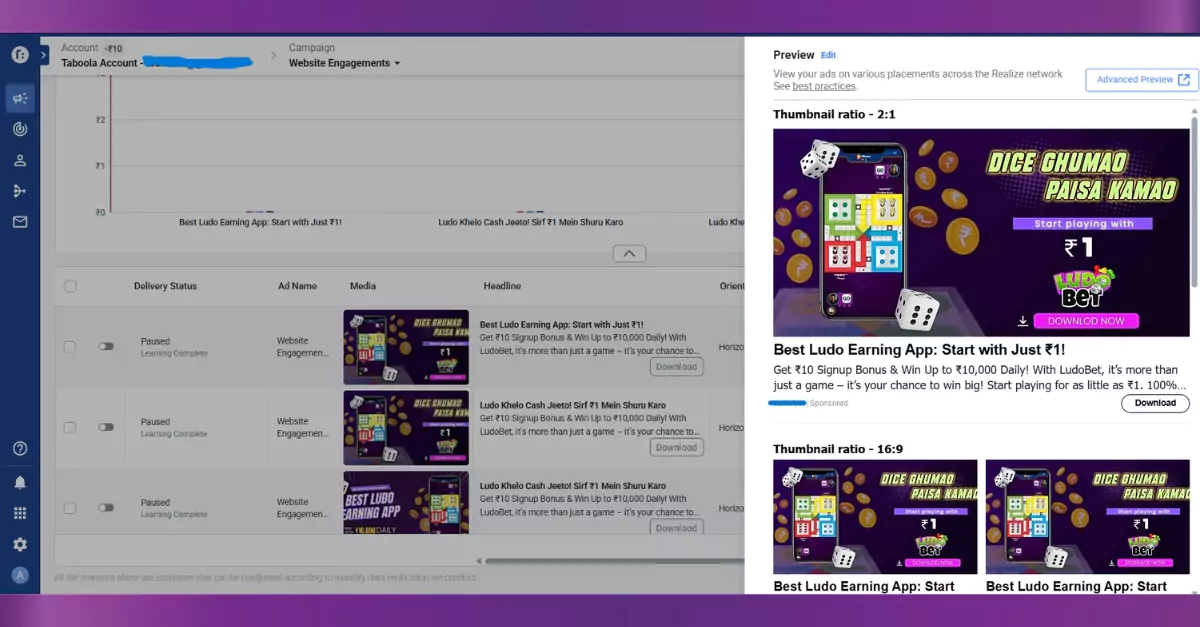The width and height of the screenshot is (1200, 627).
Task: Click the Edit link next to Preview
Action: pos(828,55)
